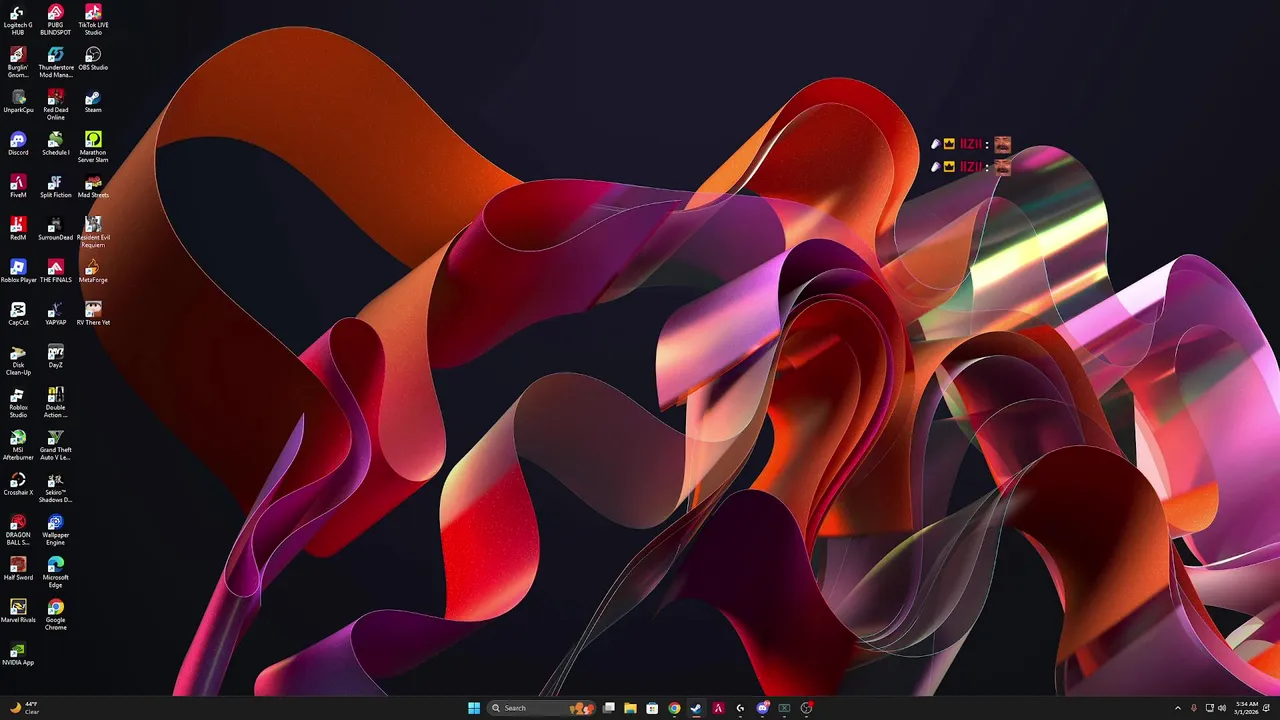1280x720 pixels.
Task: Select the Red Dead Online desktop icon
Action: 56,105
